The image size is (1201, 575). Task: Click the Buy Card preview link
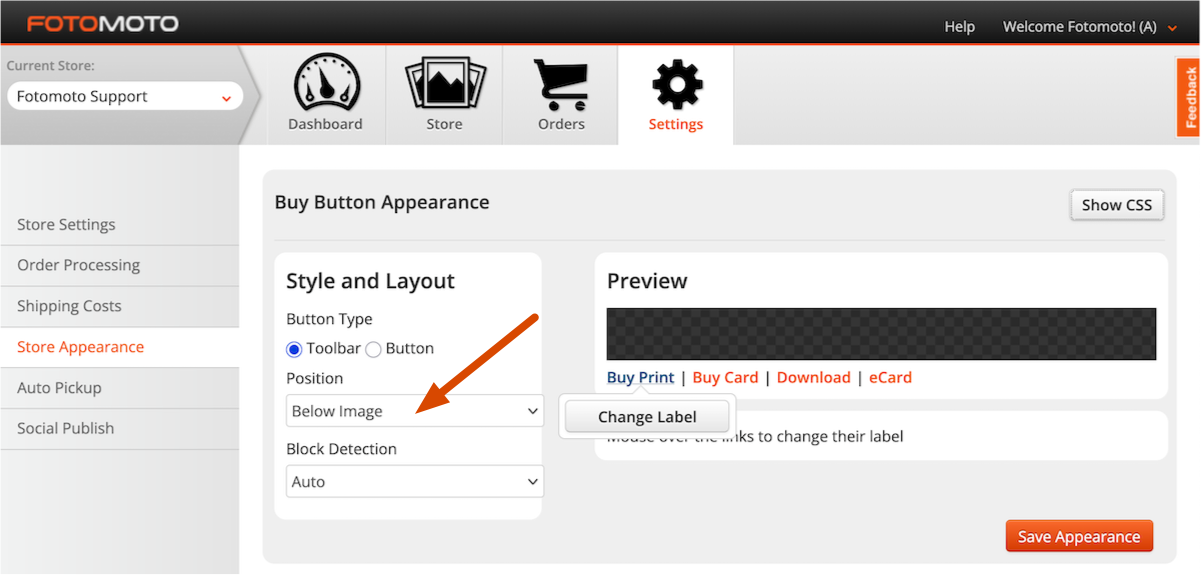[x=725, y=378]
